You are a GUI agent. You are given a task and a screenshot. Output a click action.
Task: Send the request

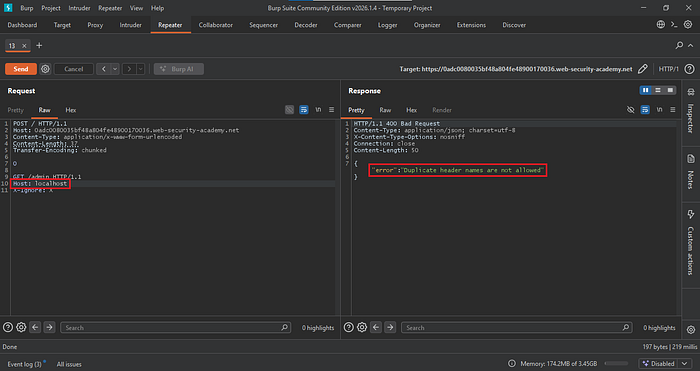(21, 69)
